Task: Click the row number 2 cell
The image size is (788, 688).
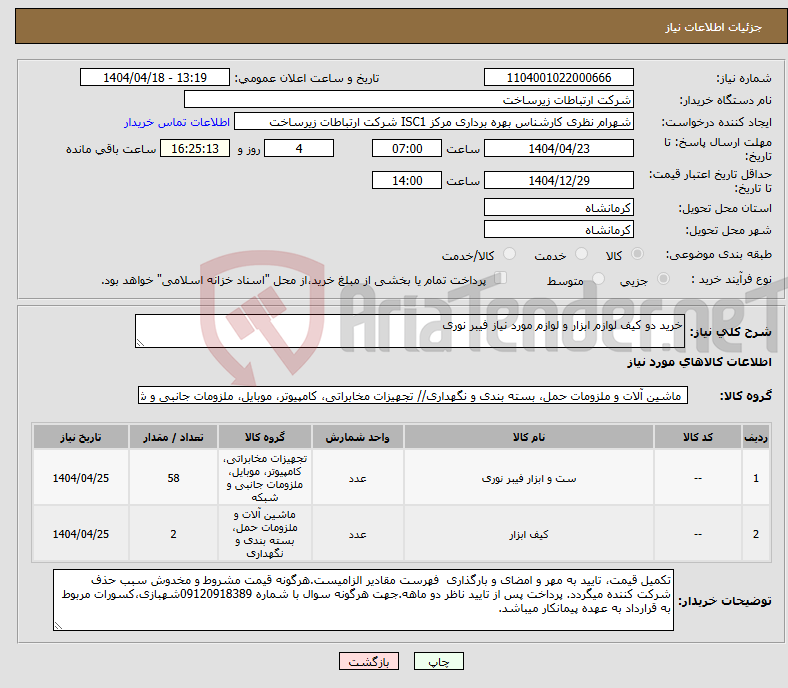Action: (755, 534)
